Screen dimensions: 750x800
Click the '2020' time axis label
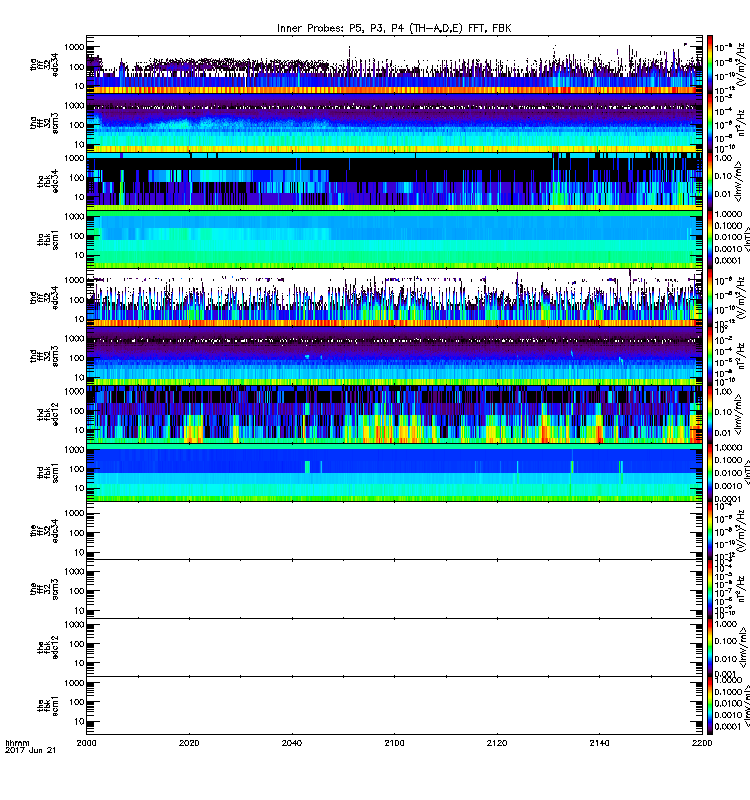tap(189, 743)
